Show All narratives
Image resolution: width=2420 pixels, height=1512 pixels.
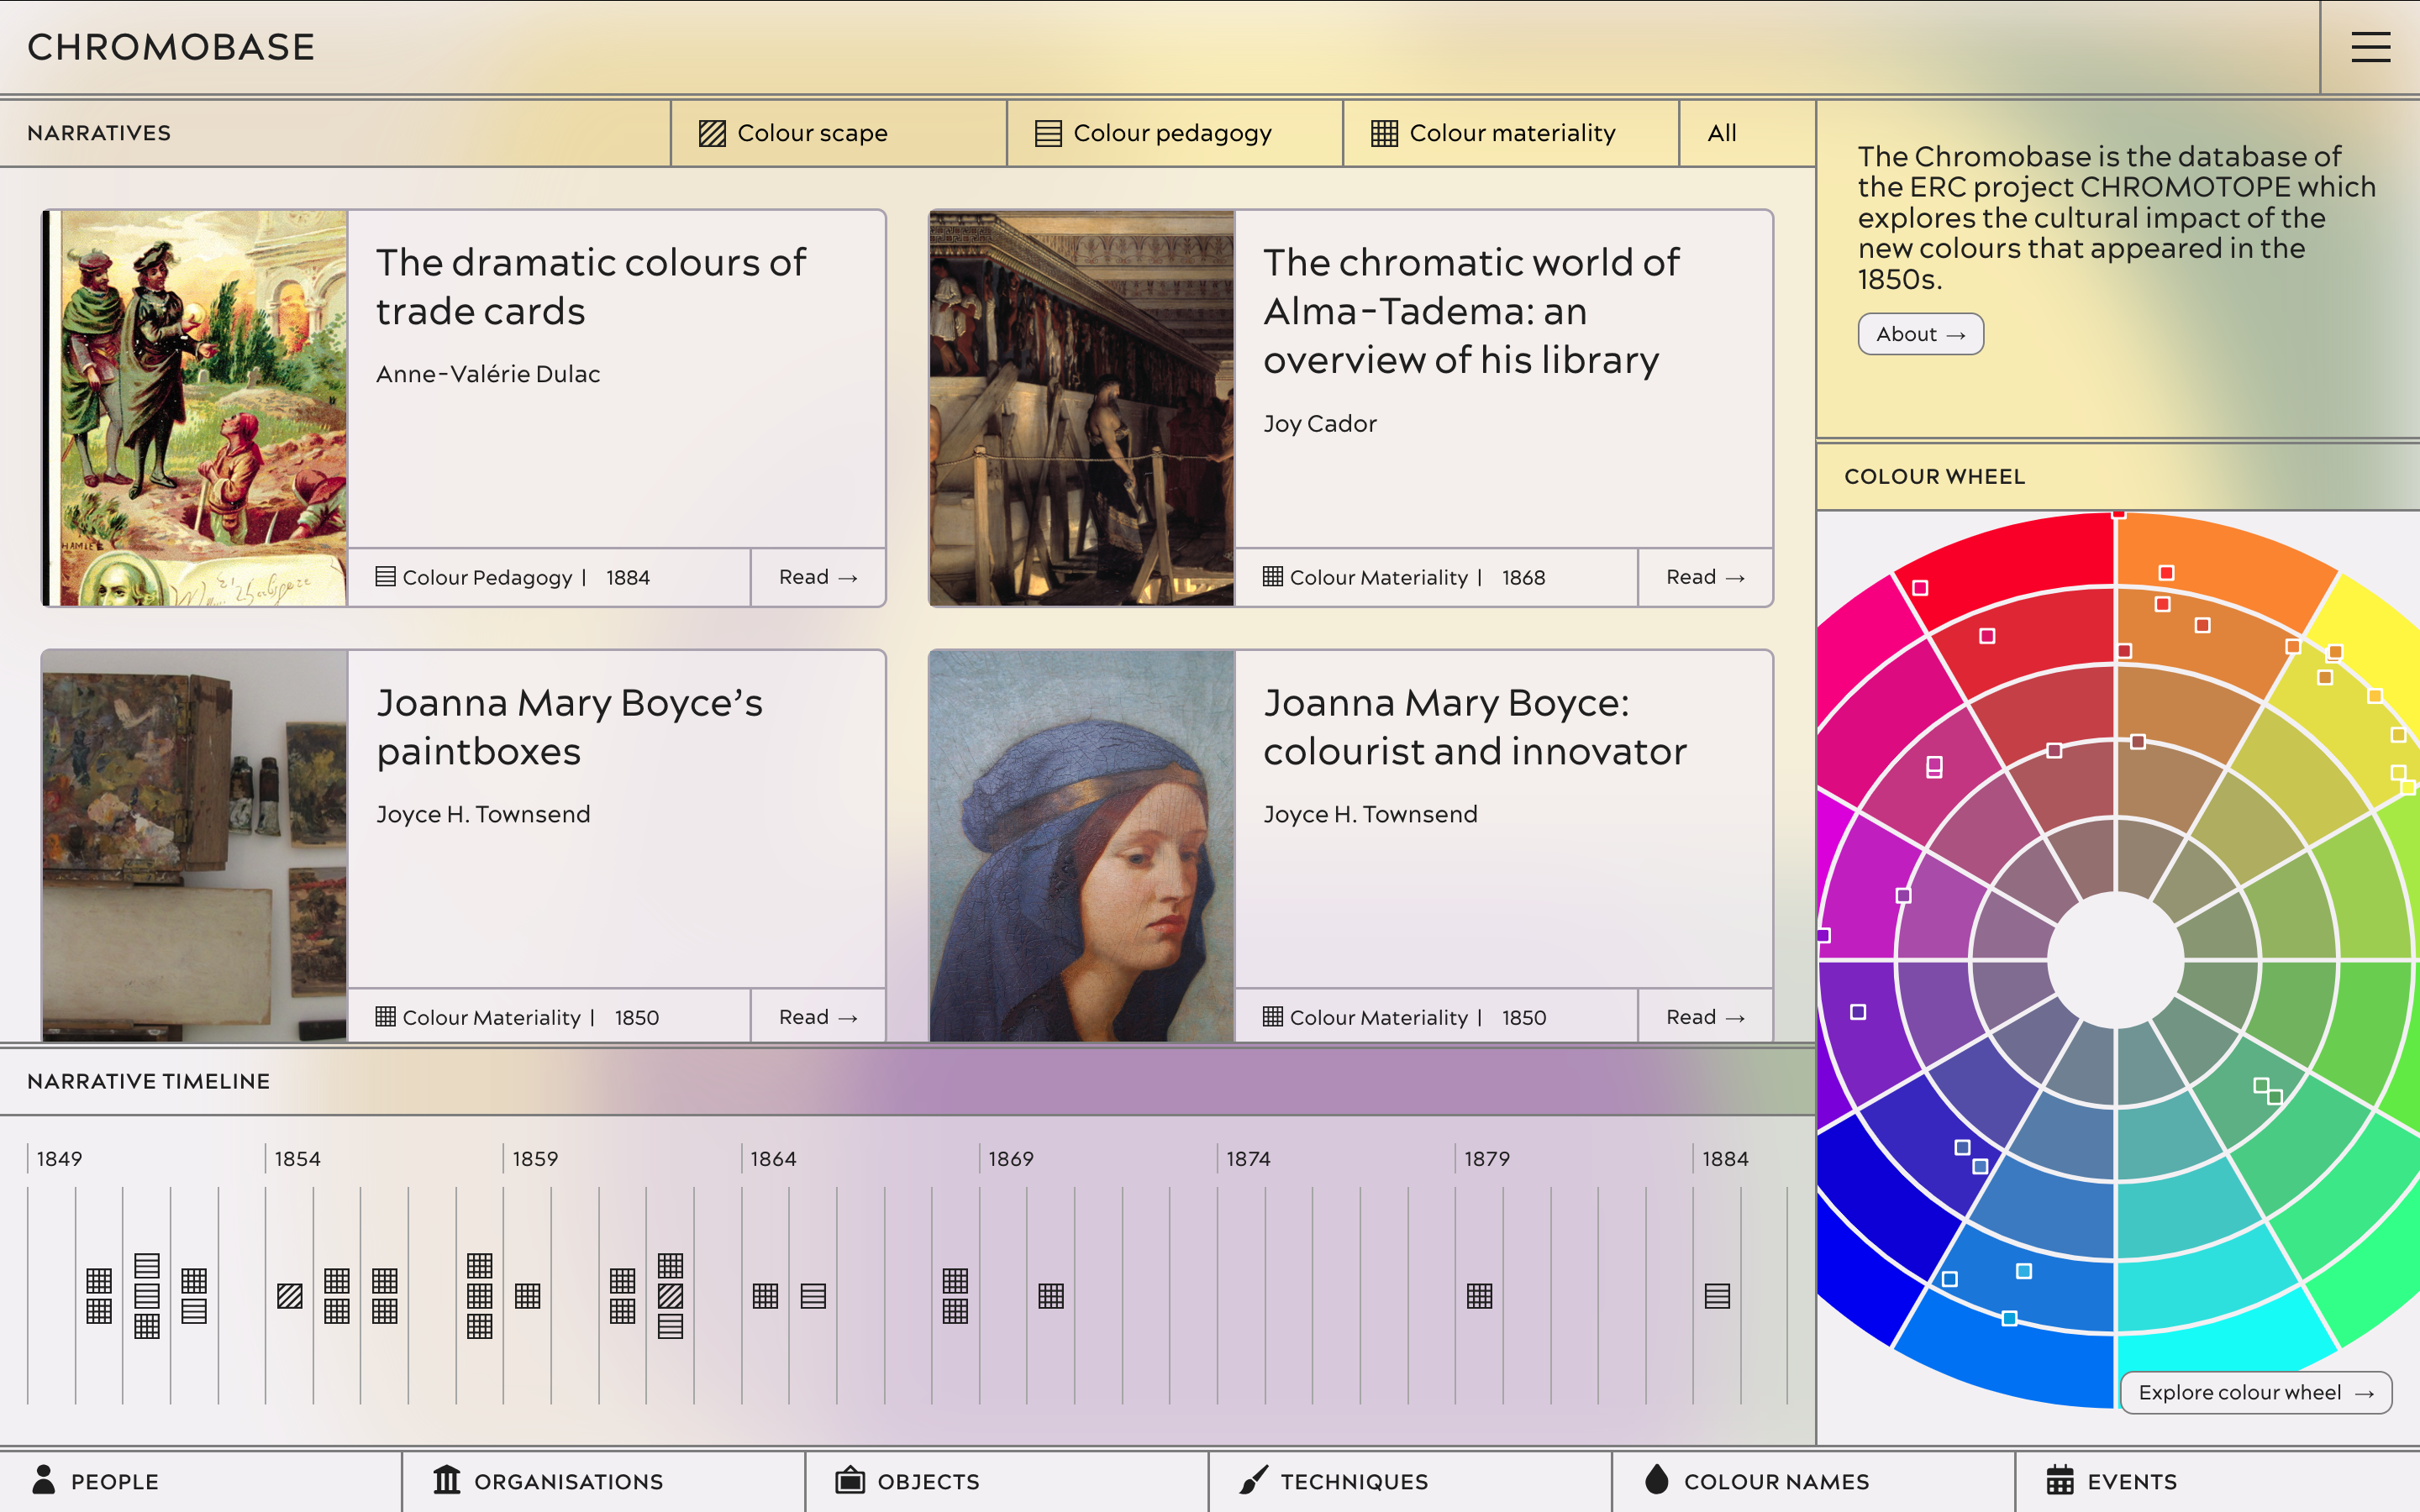[x=1721, y=133]
